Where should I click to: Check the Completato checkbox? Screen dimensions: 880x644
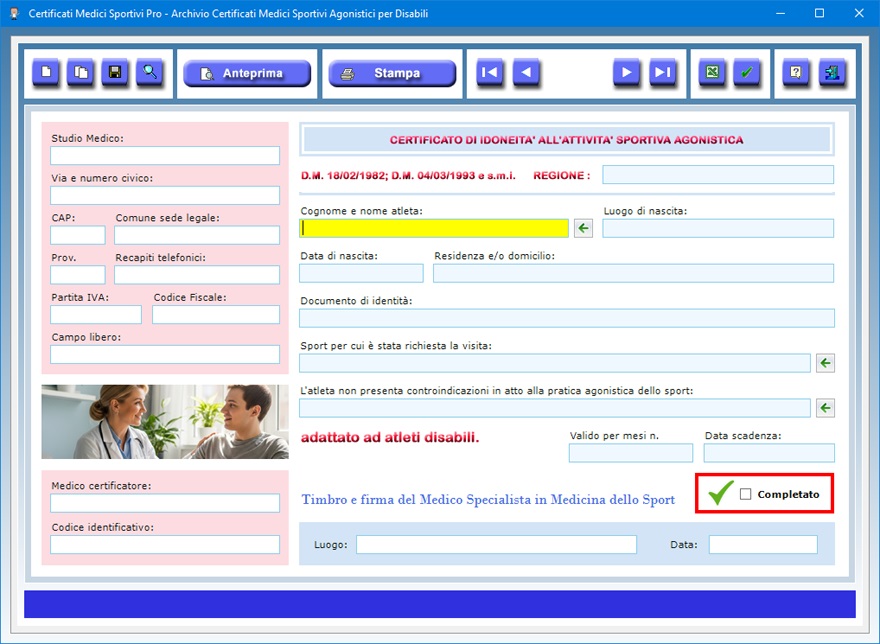tap(745, 494)
